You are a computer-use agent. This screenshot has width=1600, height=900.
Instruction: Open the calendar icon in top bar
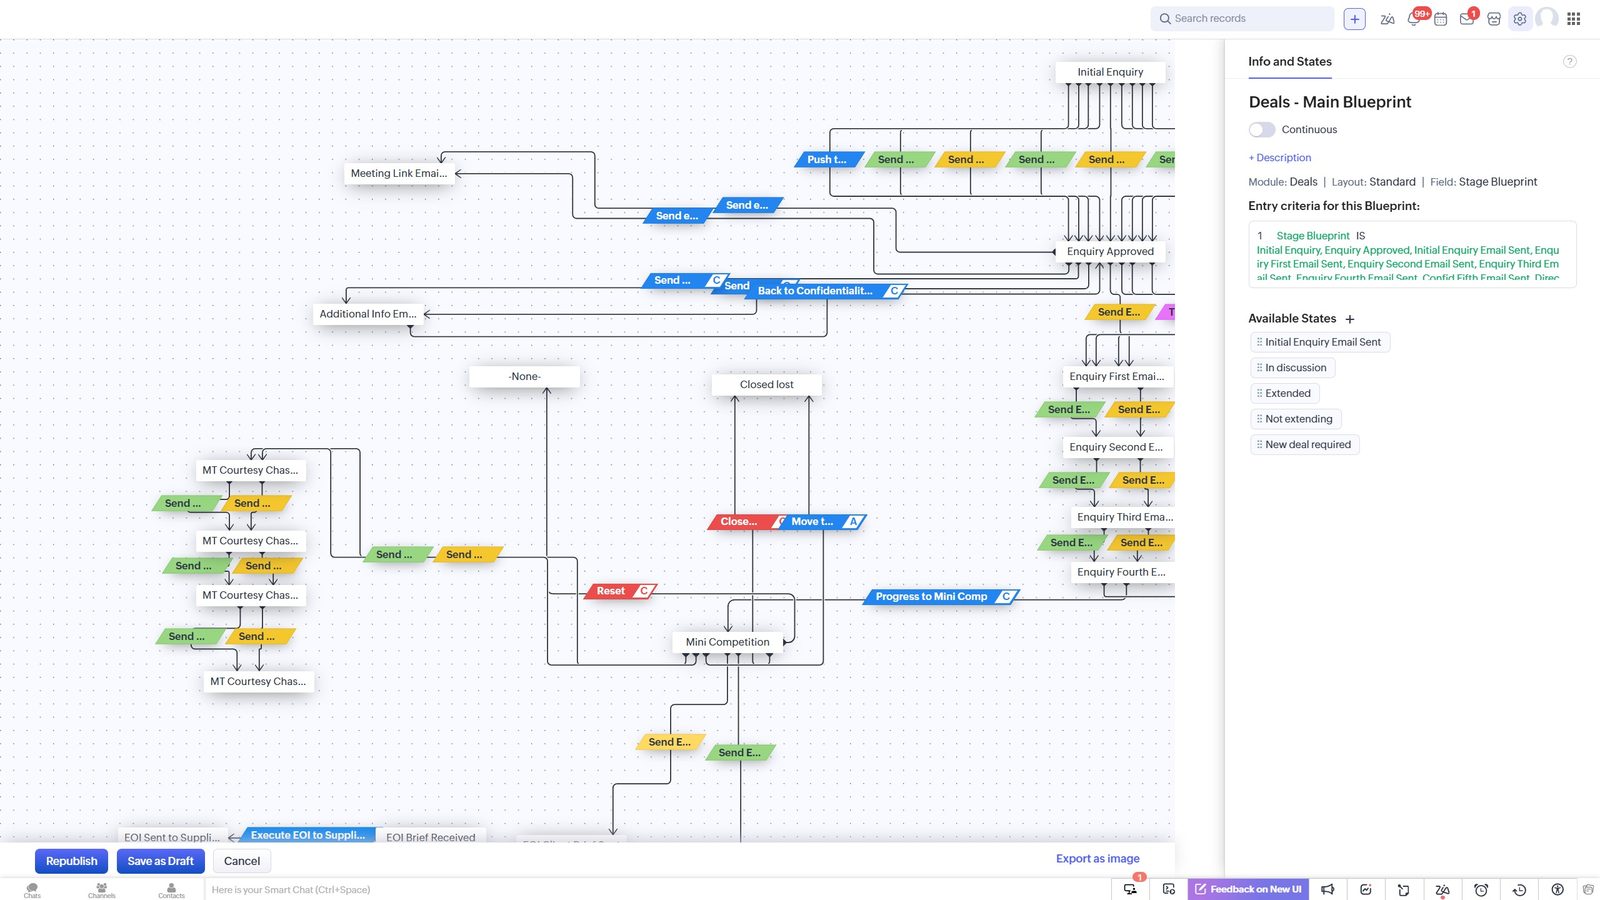pos(1441,19)
